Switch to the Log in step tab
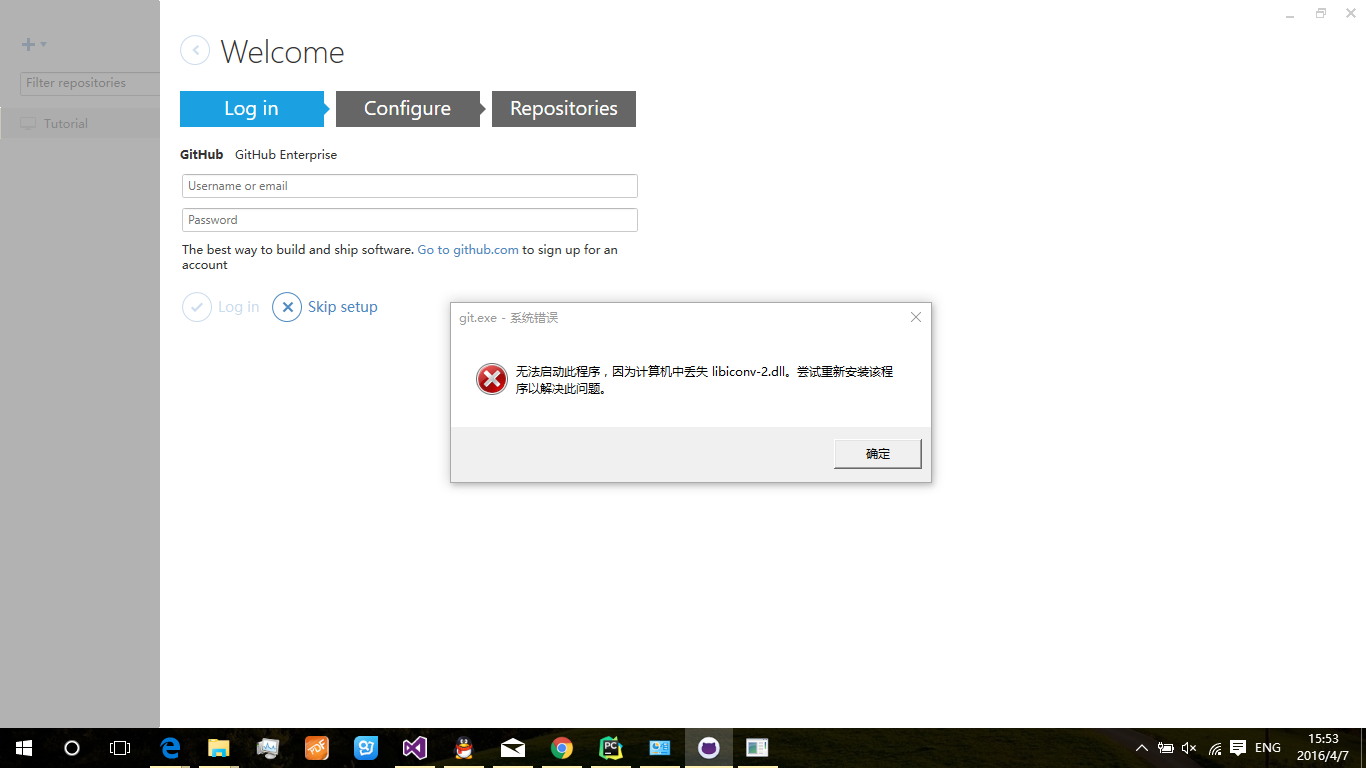The width and height of the screenshot is (1366, 768). 252,109
